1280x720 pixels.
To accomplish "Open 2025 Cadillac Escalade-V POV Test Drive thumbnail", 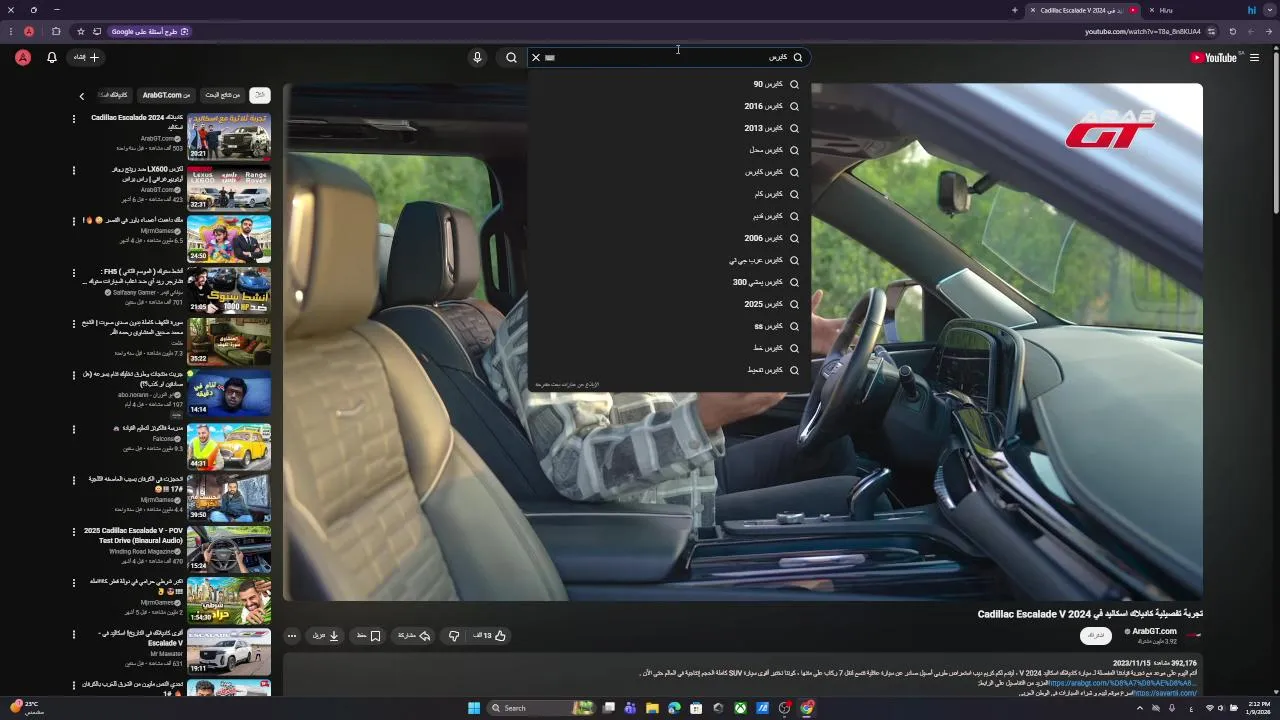I will tap(229, 549).
